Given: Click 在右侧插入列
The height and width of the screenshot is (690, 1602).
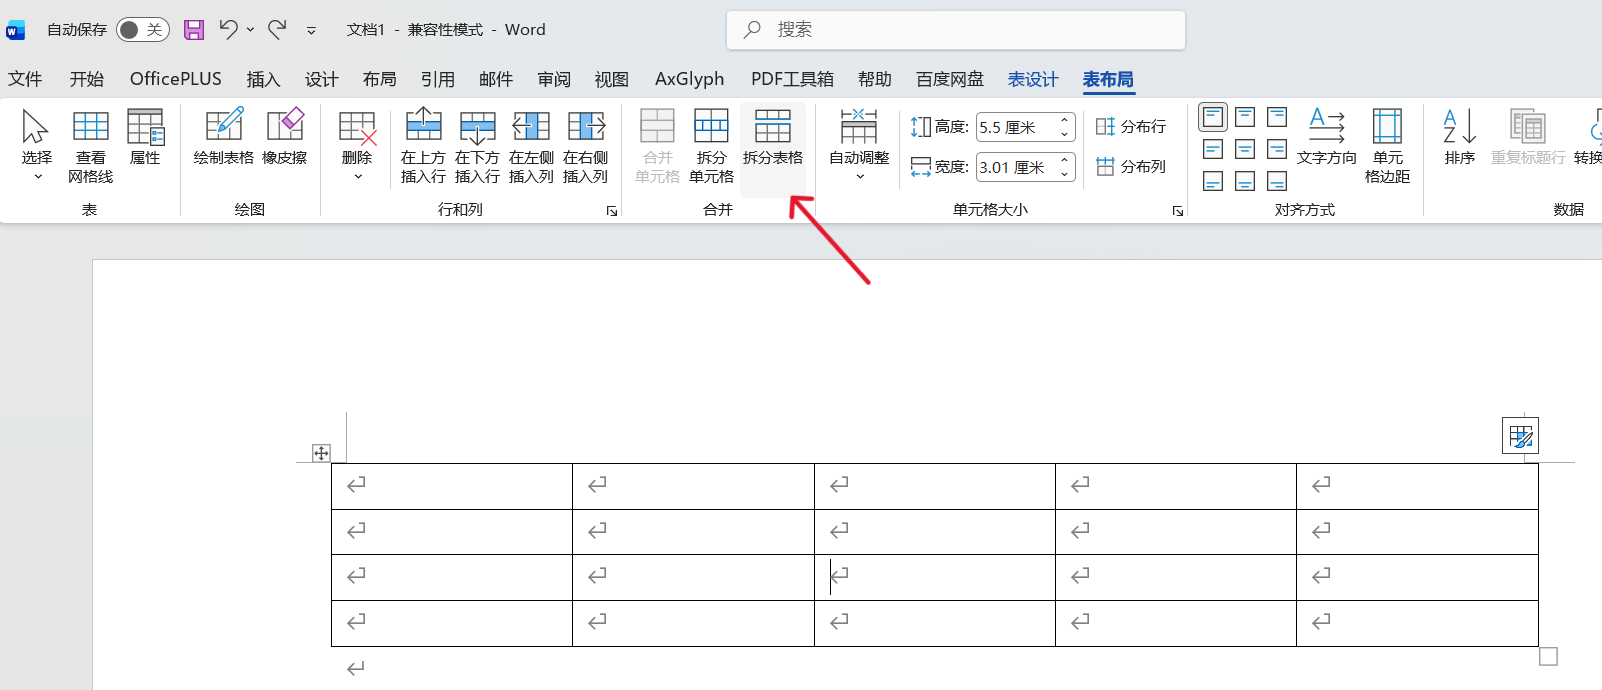Looking at the screenshot, I should (x=585, y=145).
